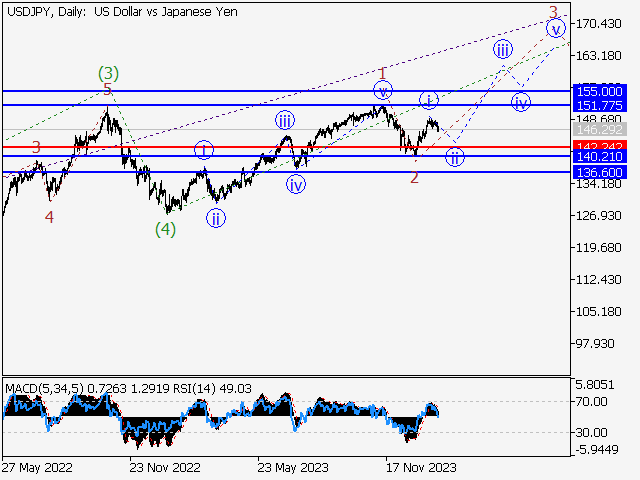
Task: Click the -5.9449 indicator scale value
Action: 597,450
